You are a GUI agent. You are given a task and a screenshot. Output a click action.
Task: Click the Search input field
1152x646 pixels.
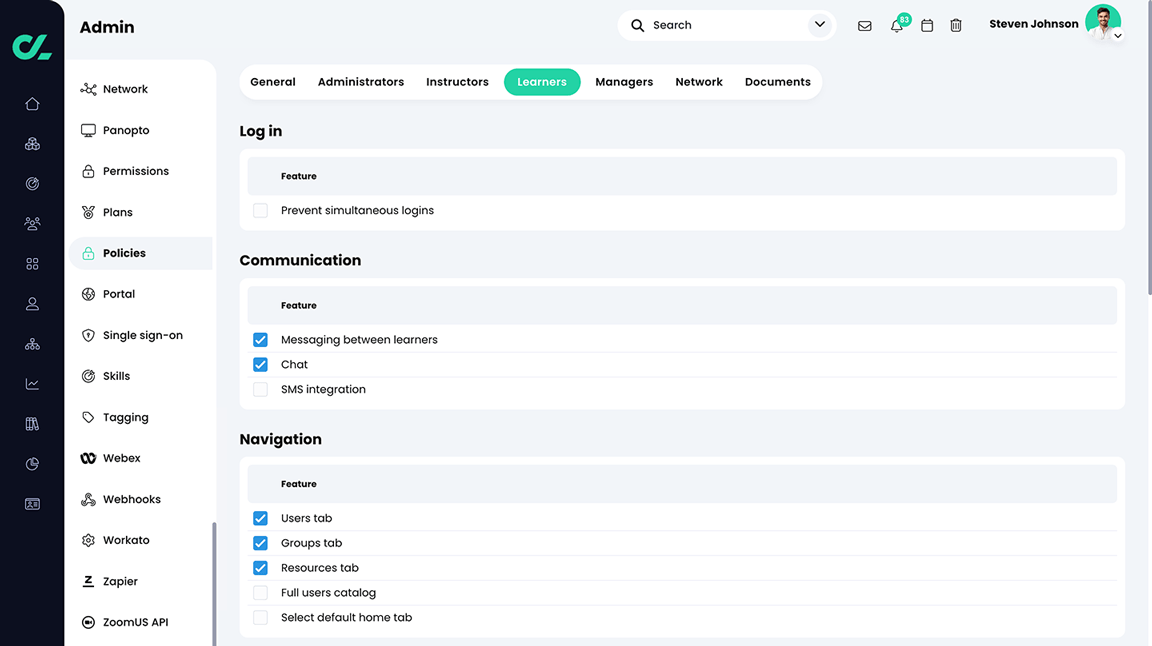[x=727, y=26]
